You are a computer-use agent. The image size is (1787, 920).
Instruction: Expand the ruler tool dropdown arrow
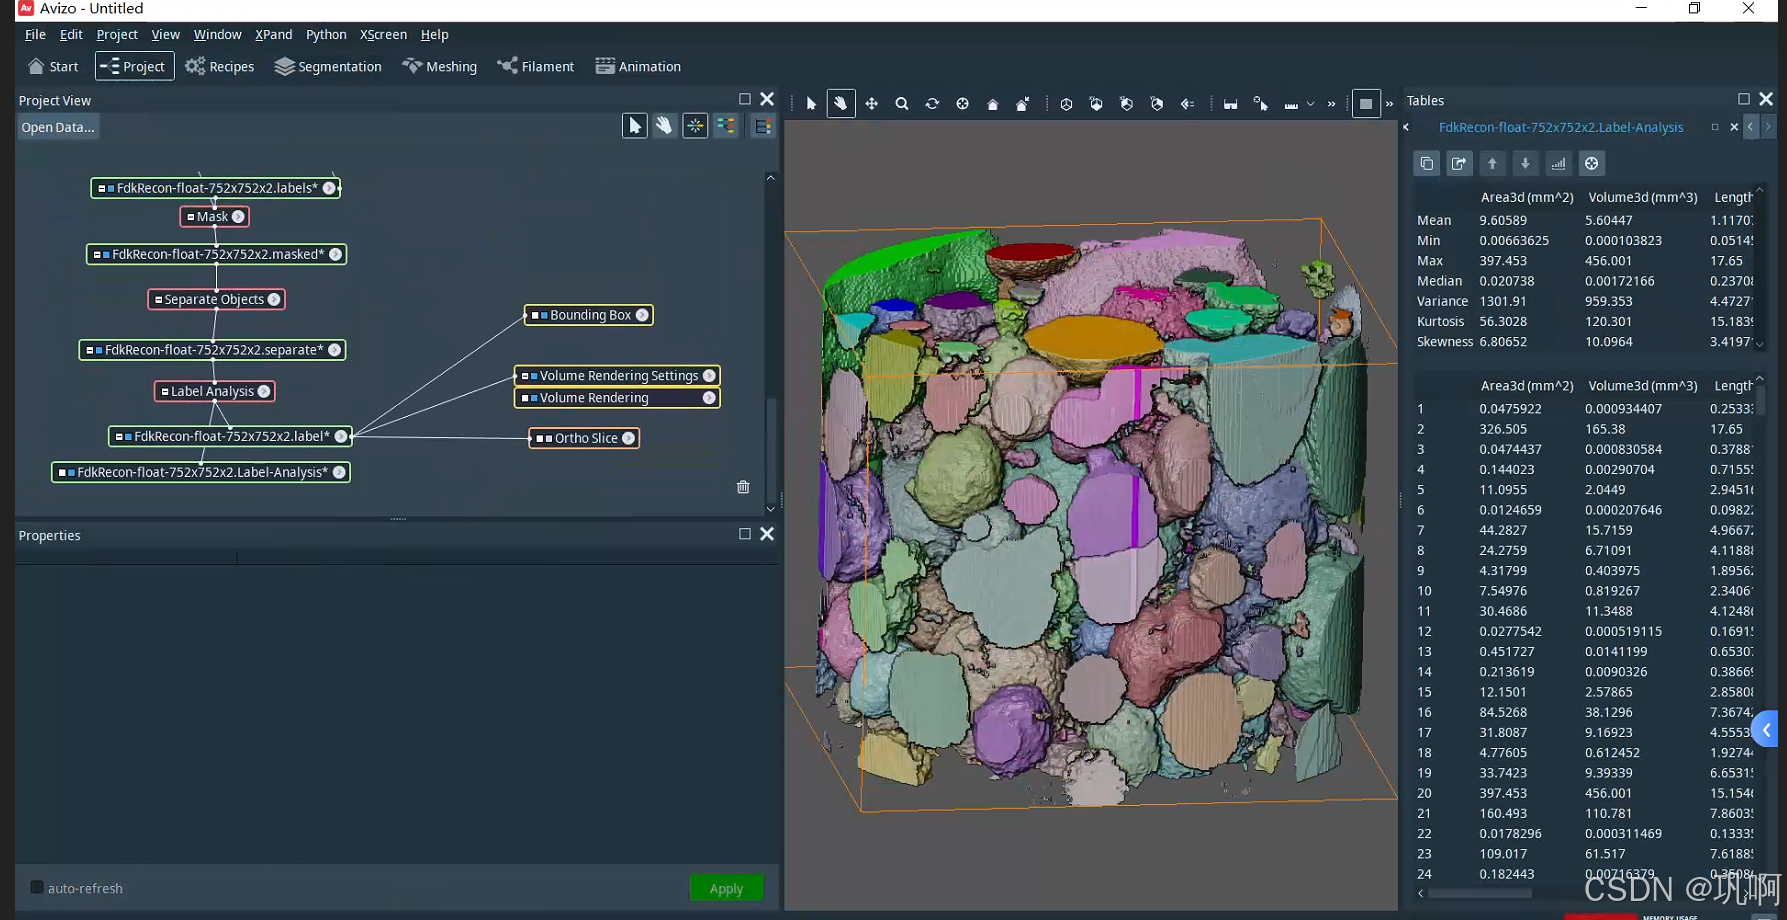tap(1310, 104)
